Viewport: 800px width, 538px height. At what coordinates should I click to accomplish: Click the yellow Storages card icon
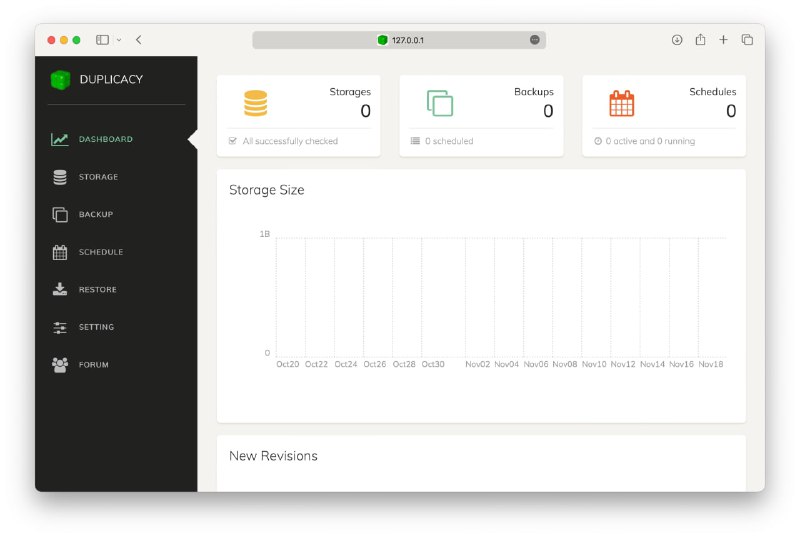tap(256, 103)
